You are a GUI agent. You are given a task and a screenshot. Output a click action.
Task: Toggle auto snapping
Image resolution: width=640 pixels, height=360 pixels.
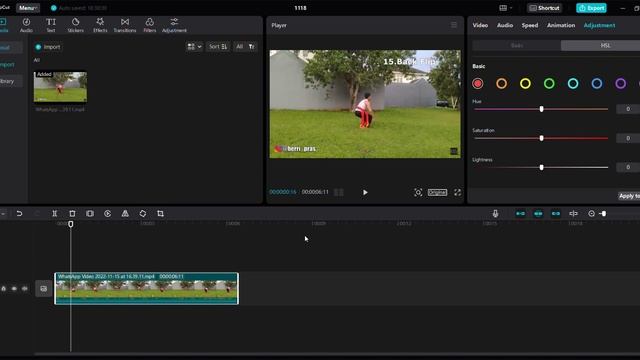coord(538,213)
